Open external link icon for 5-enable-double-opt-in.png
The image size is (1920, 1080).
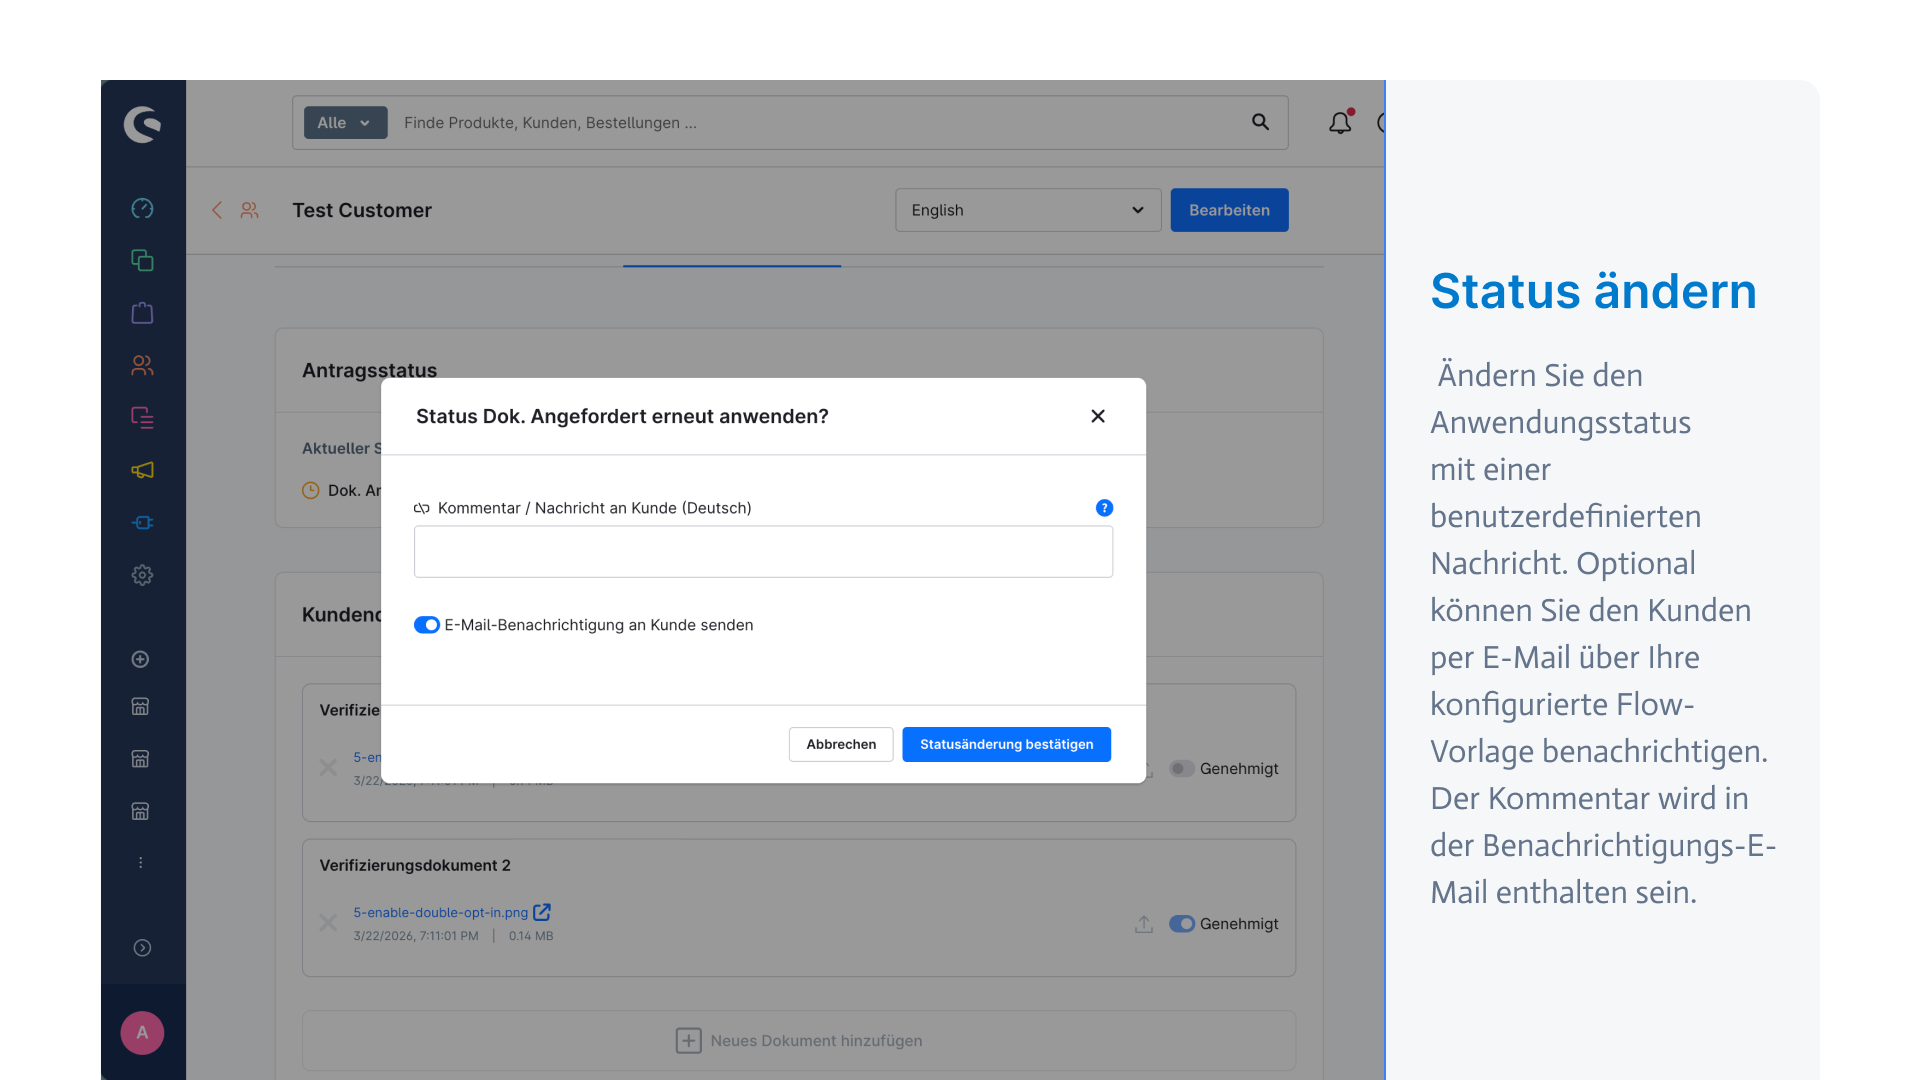tap(542, 912)
